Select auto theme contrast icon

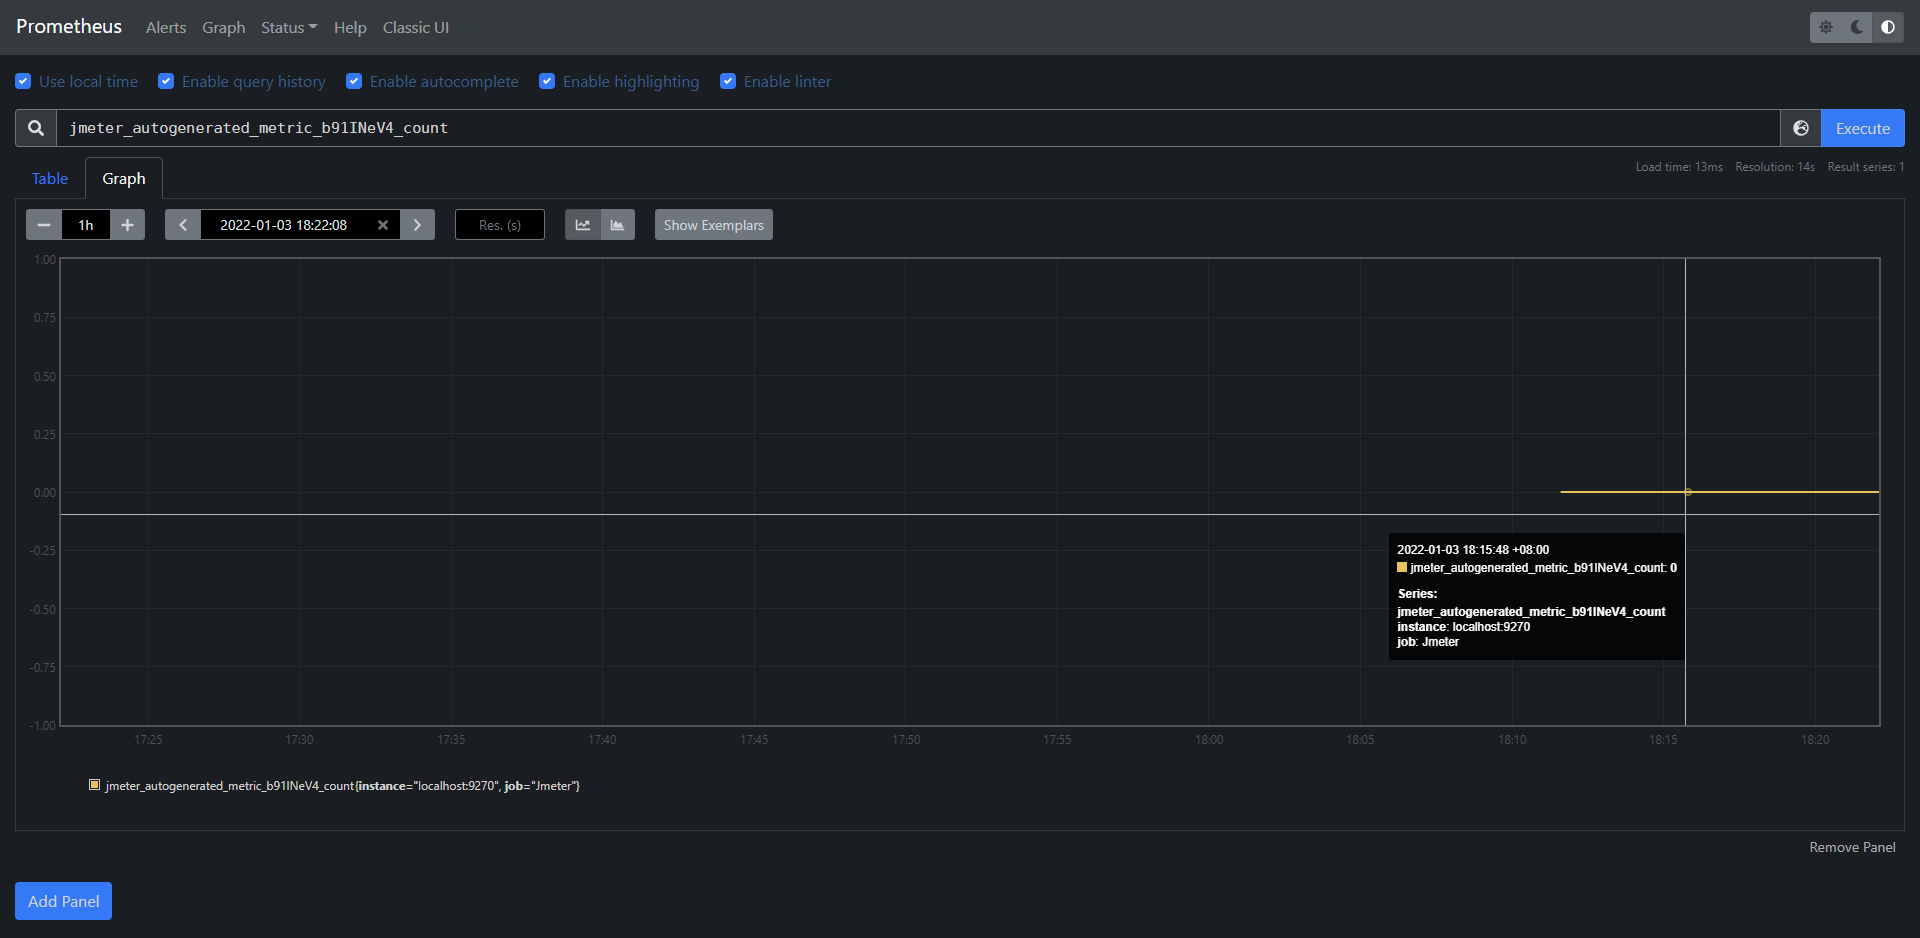pyautogui.click(x=1888, y=27)
